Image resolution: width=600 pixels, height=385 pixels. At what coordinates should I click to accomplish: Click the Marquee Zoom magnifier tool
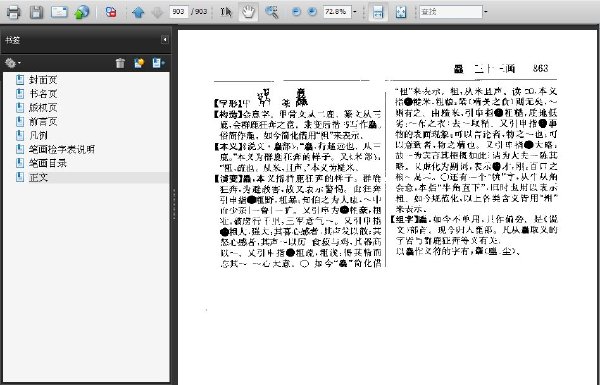point(272,12)
